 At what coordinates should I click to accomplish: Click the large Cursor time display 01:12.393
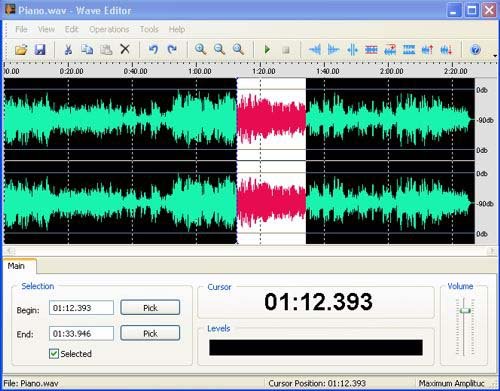point(318,302)
